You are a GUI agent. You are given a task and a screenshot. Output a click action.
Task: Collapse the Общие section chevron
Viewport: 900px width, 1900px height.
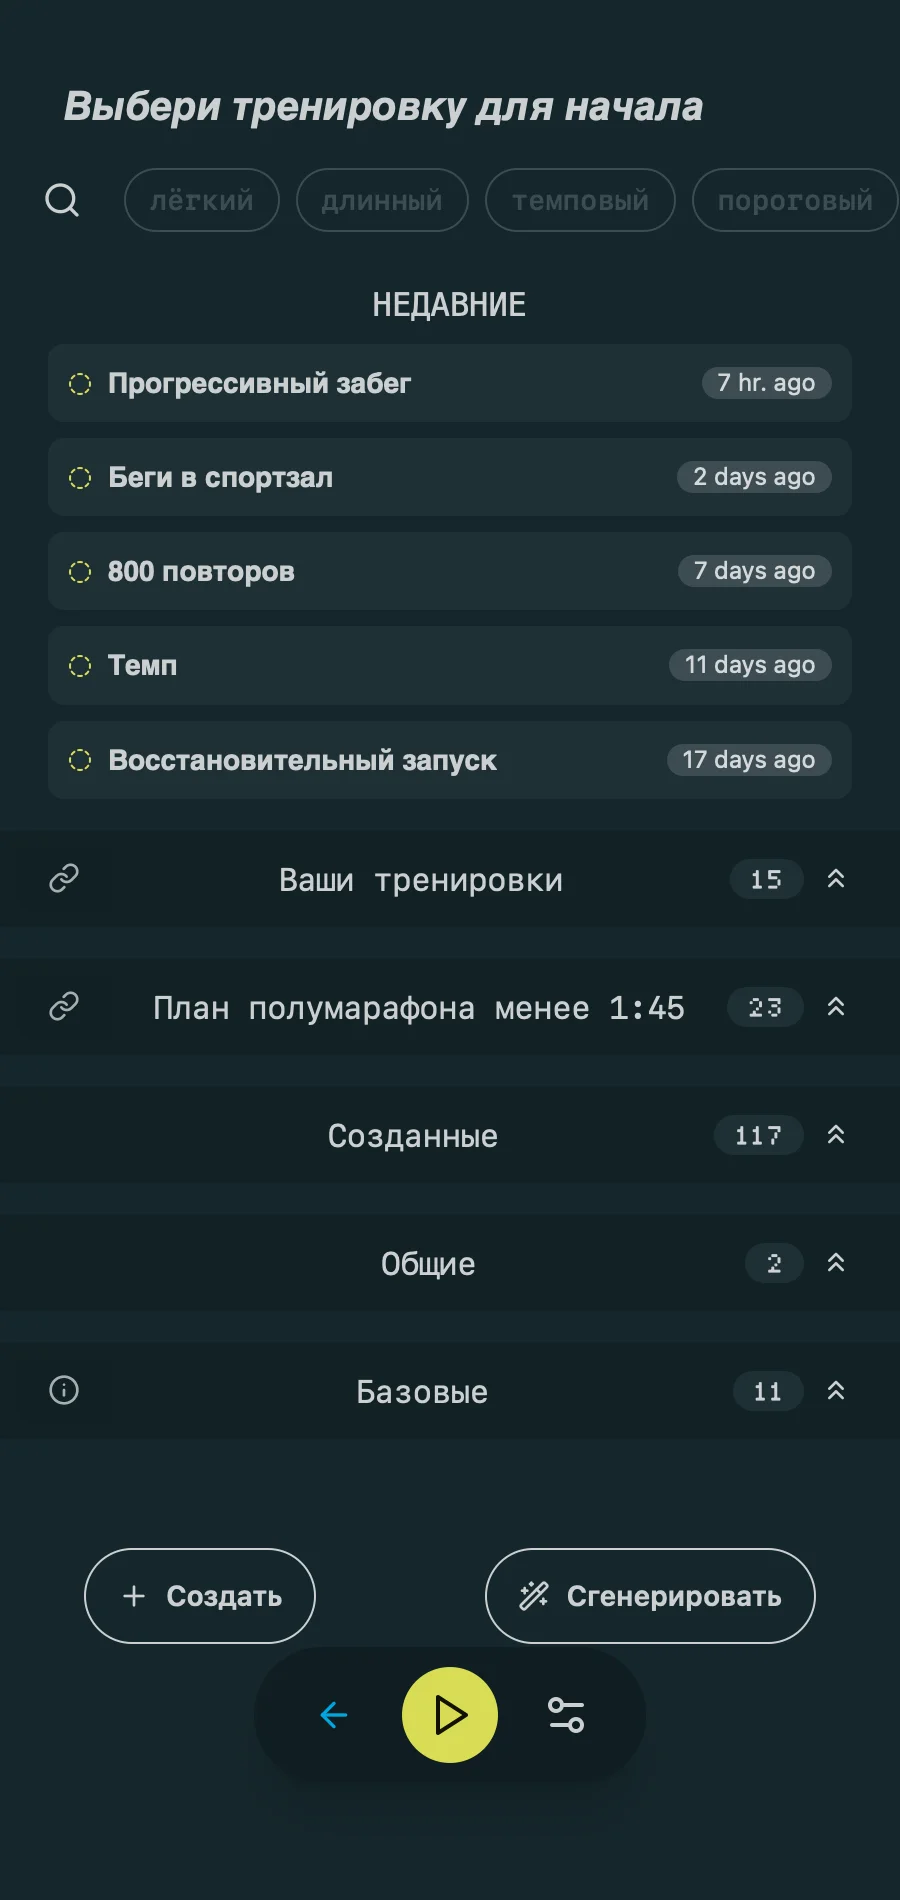(836, 1263)
